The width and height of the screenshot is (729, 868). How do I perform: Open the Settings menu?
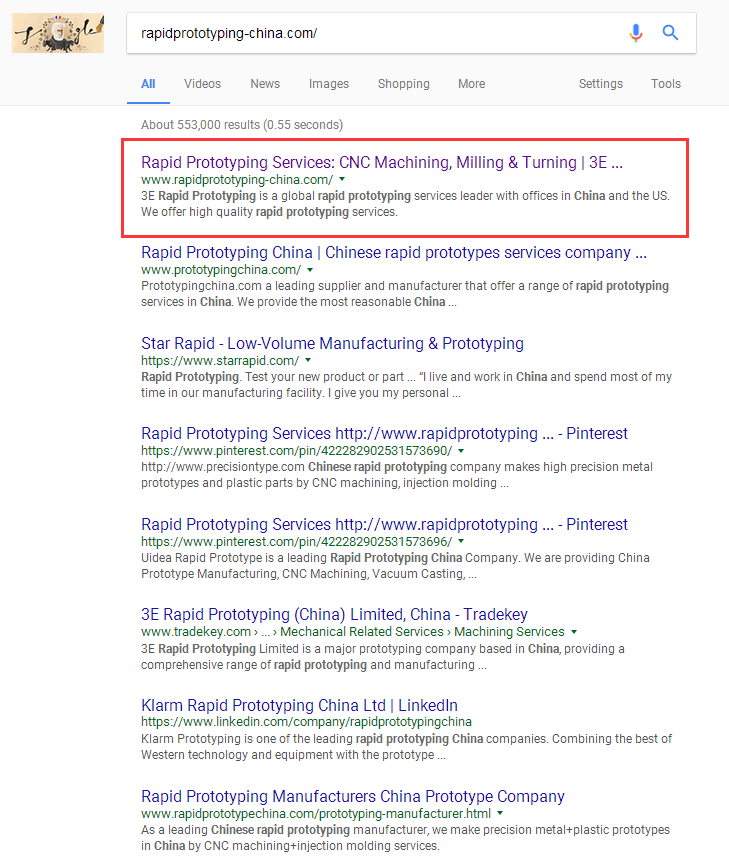[x=601, y=84]
